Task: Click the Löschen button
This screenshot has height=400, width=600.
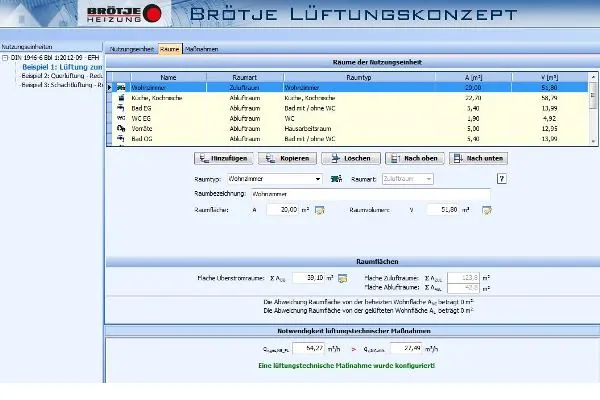Action: click(351, 158)
